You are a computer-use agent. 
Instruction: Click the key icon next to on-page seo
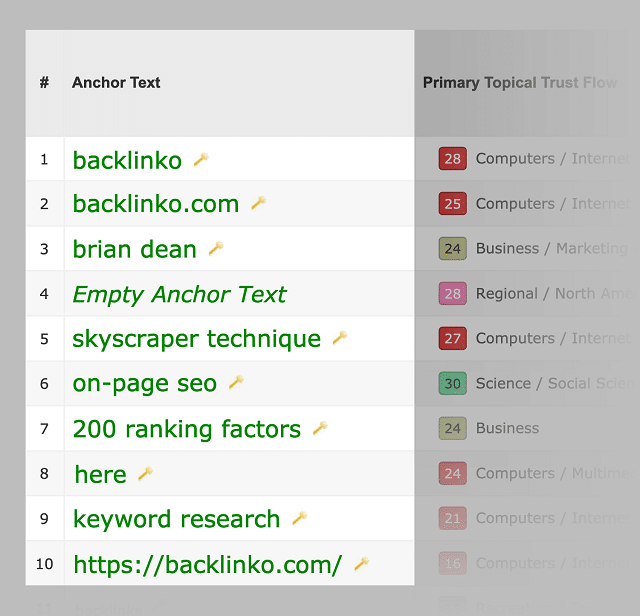236,382
